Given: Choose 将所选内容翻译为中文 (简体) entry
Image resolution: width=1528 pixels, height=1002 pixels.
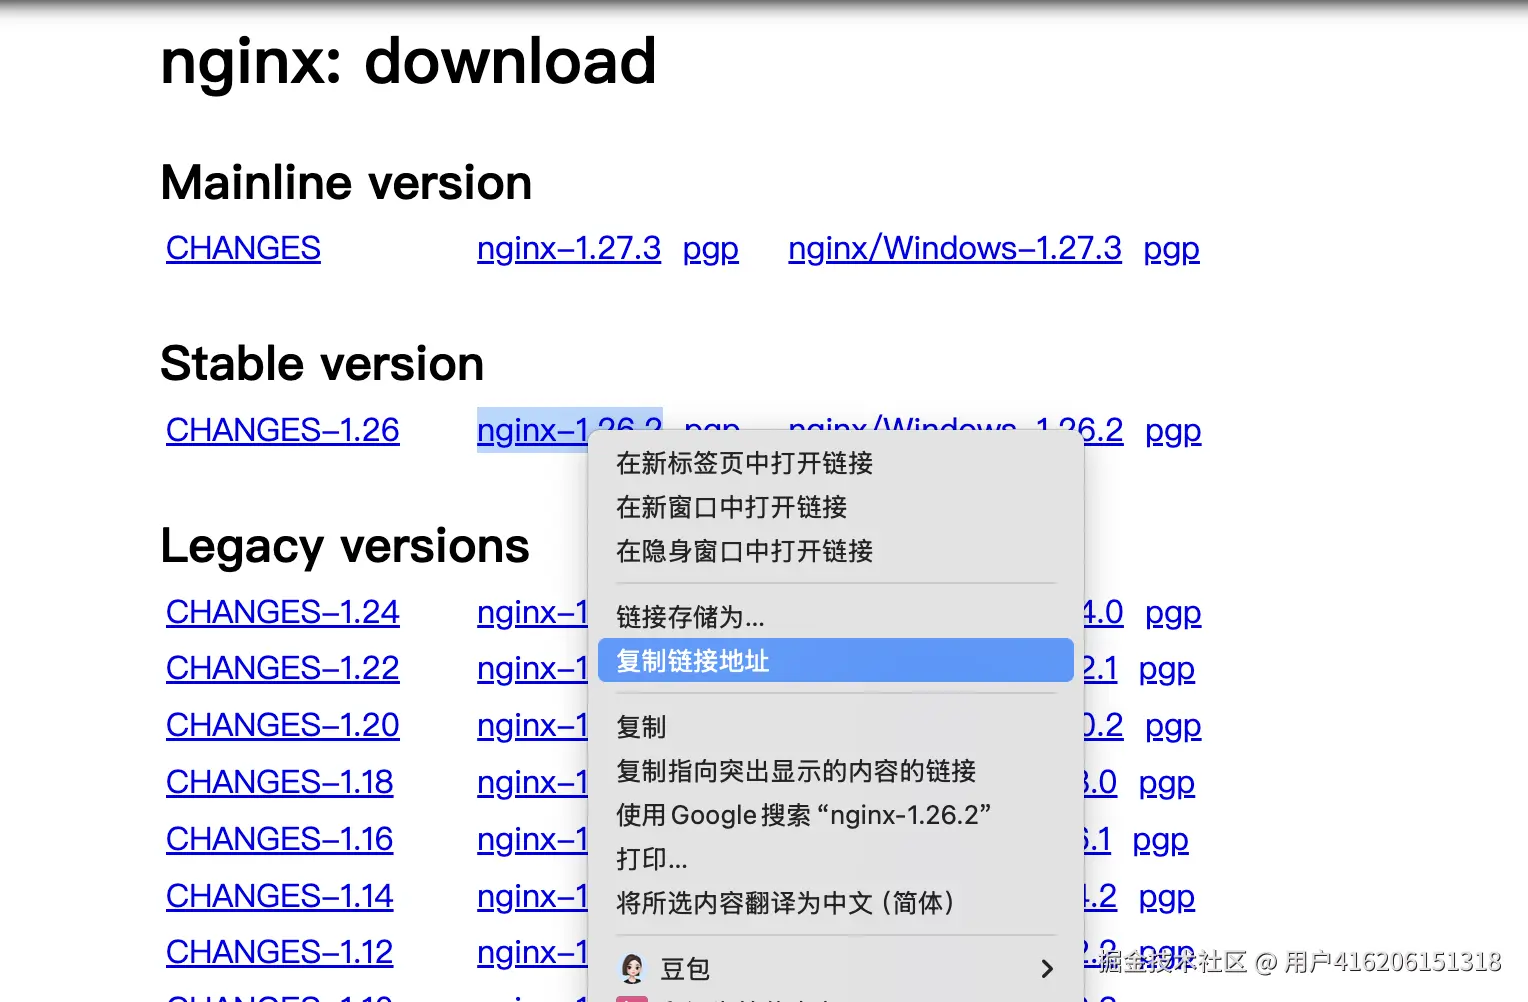Looking at the screenshot, I should point(836,903).
